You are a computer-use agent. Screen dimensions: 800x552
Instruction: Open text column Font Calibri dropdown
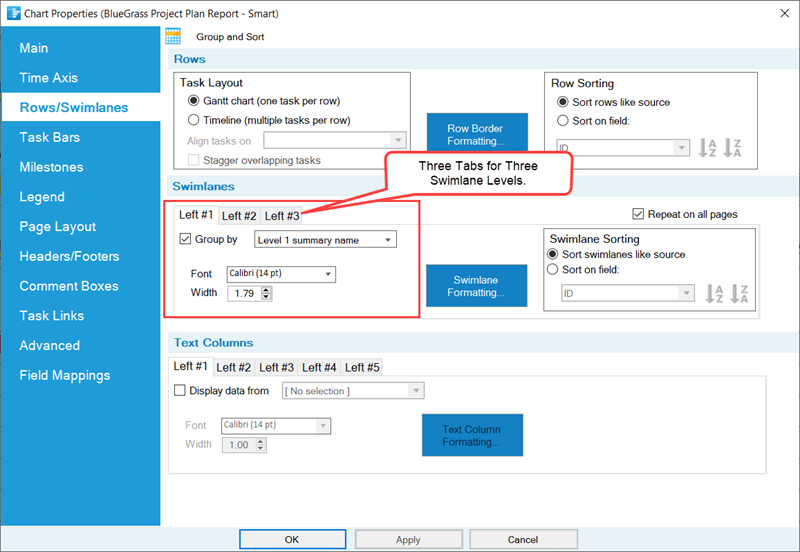pyautogui.click(x=276, y=425)
